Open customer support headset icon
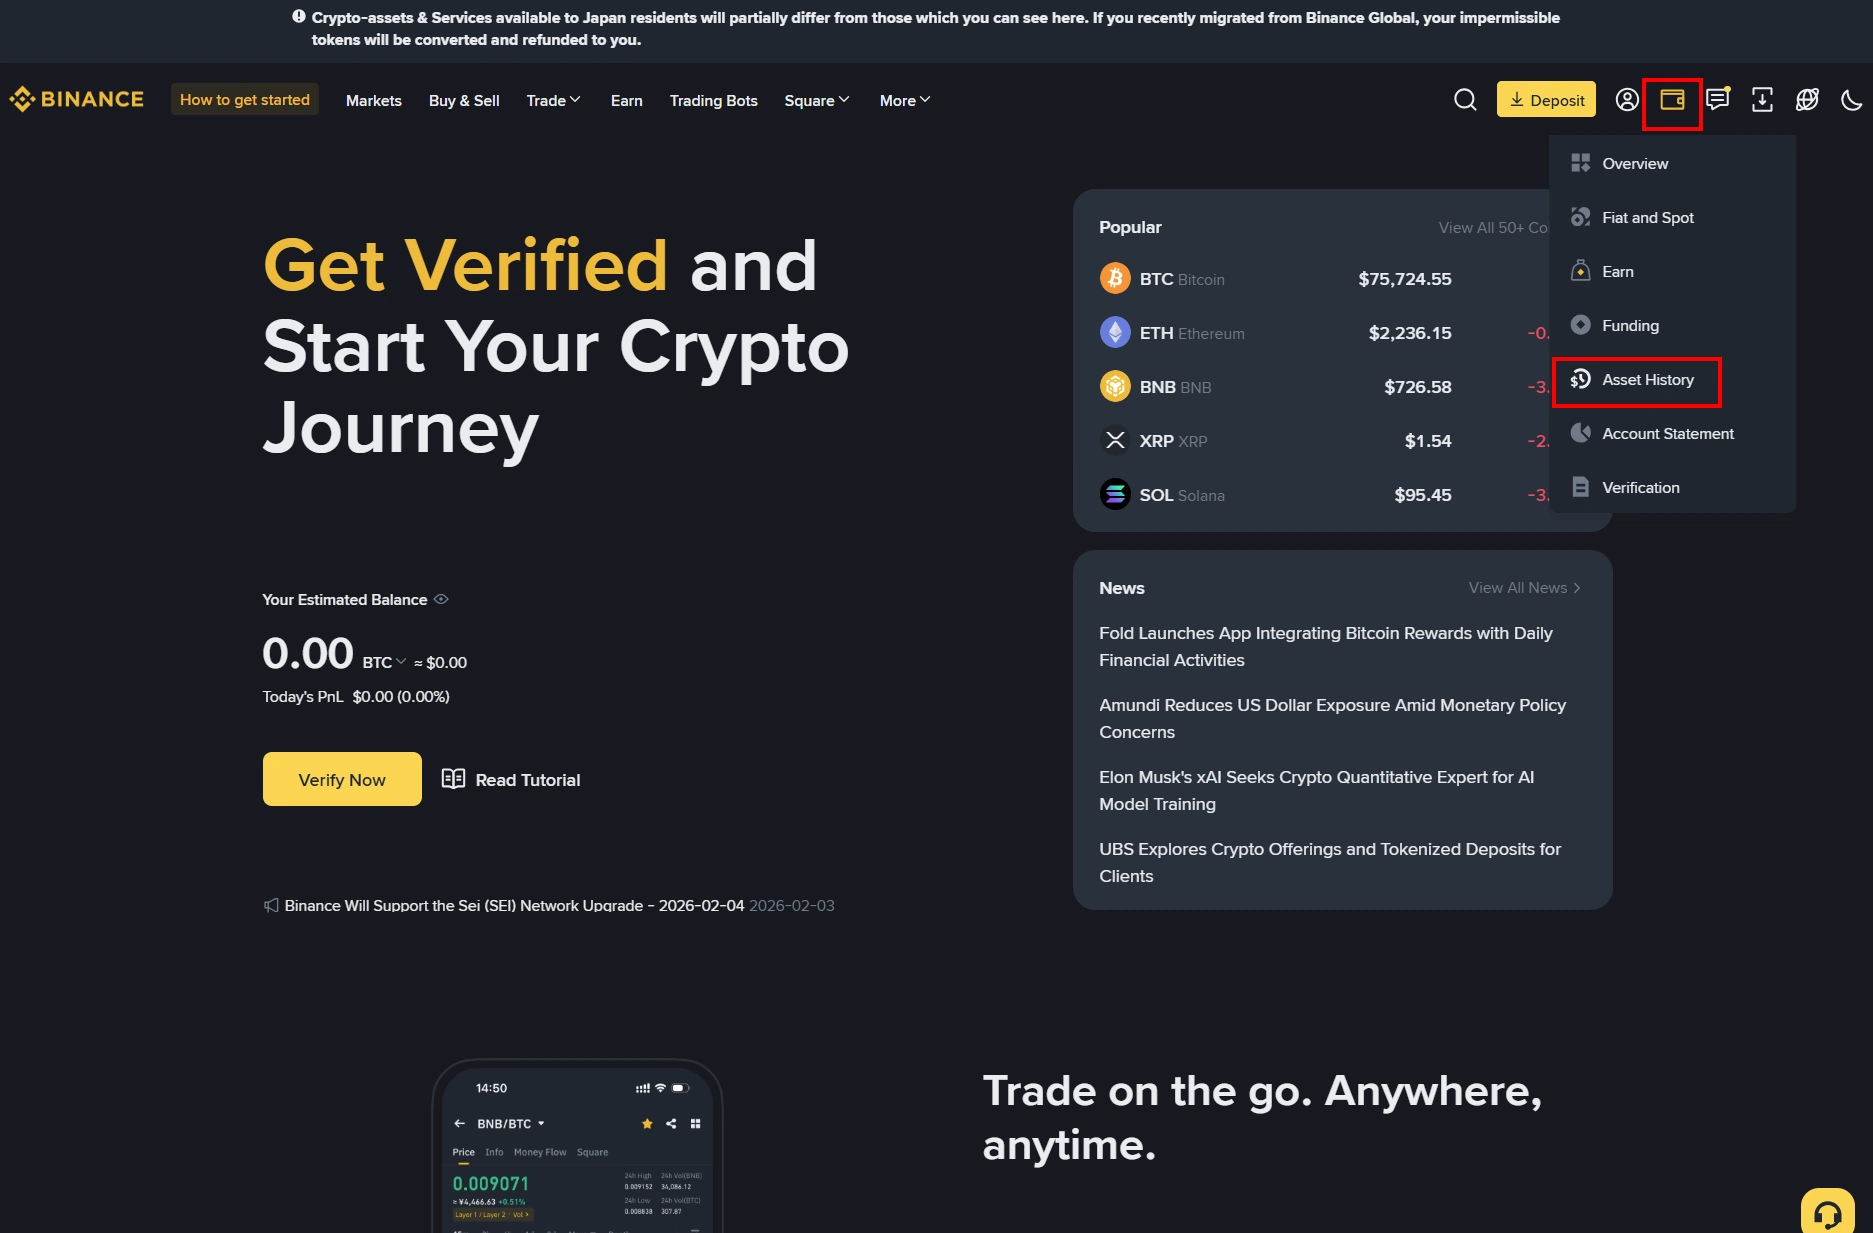The image size is (1873, 1233). click(x=1828, y=1214)
